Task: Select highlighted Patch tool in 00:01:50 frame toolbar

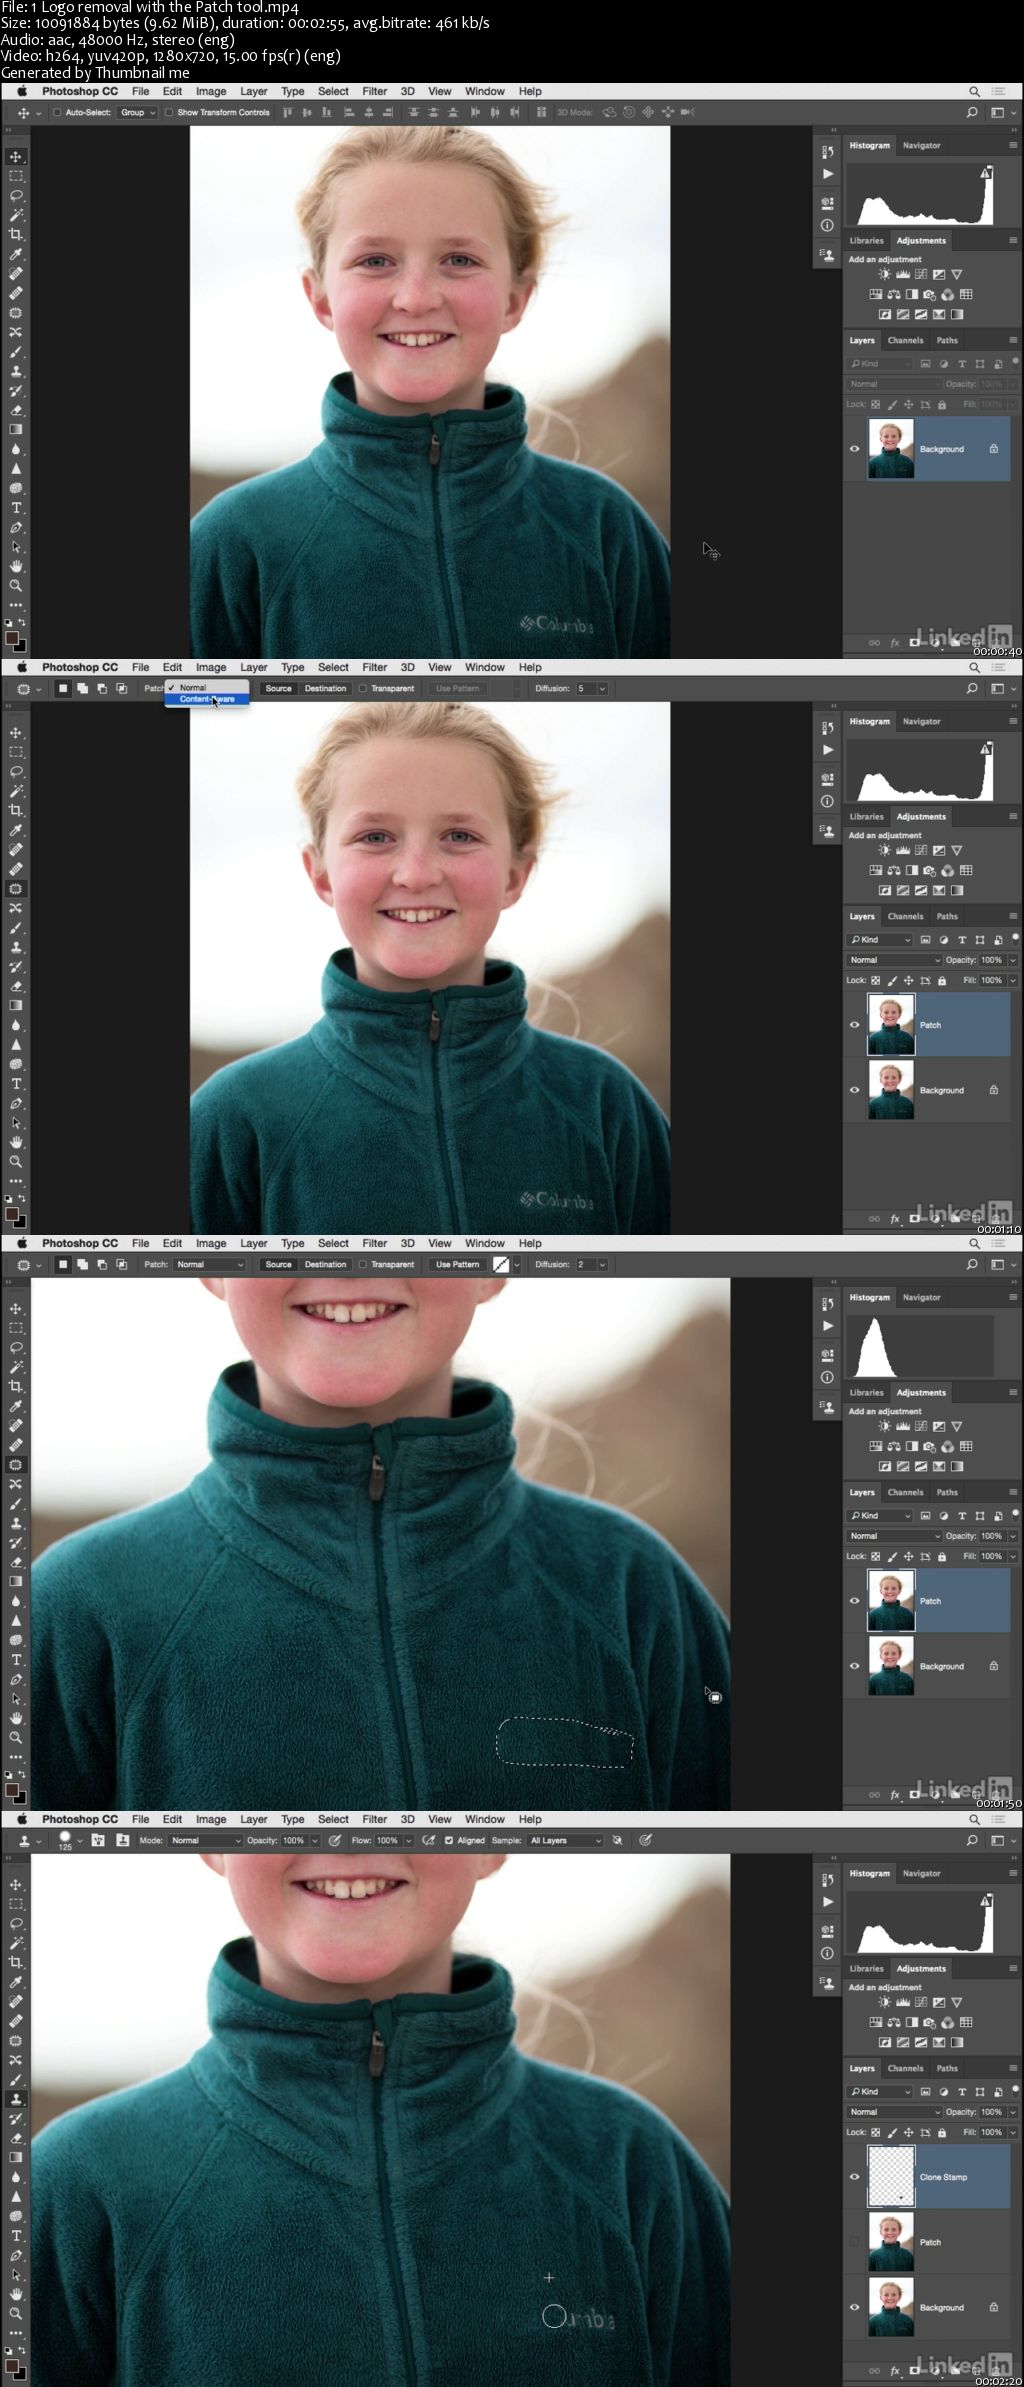Action: pos(16,1465)
